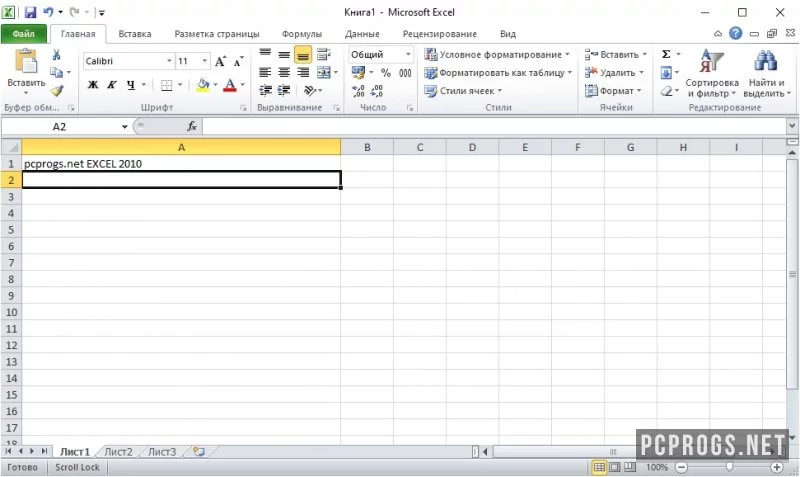Merge and center cells icon
The width and height of the screenshot is (800, 477).
324,72
